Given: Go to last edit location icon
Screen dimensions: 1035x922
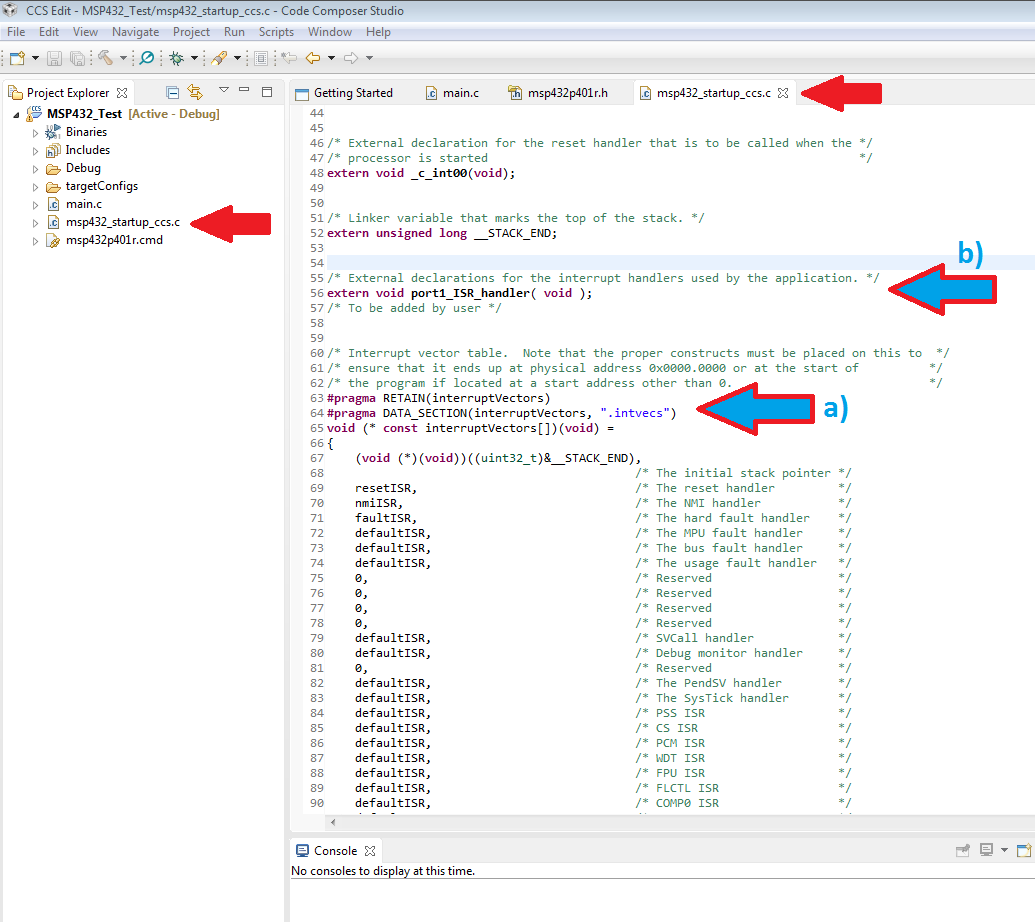Looking at the screenshot, I should 288,58.
